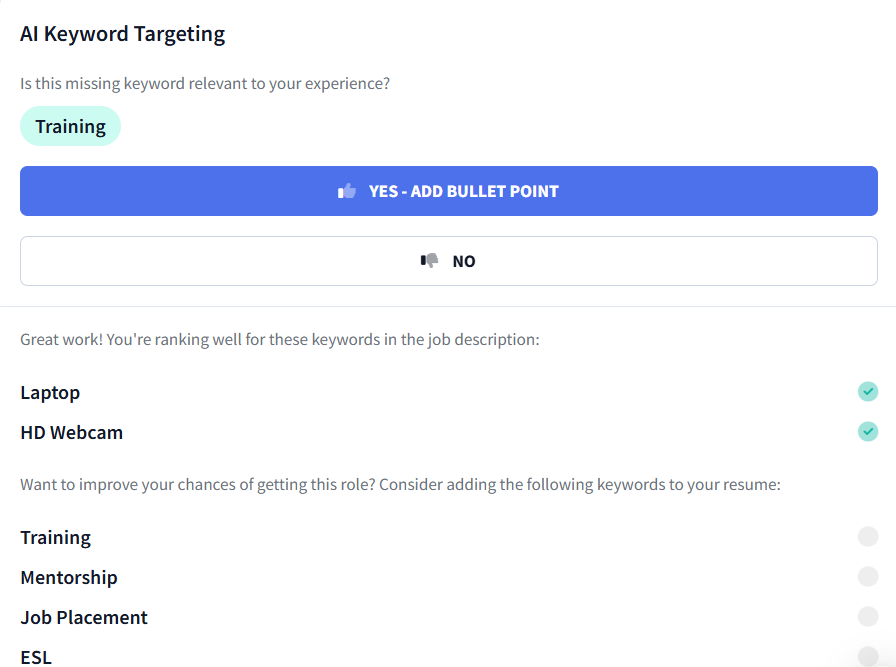Select the HD Webcam keyword entry
This screenshot has height=667, width=896.
71,432
